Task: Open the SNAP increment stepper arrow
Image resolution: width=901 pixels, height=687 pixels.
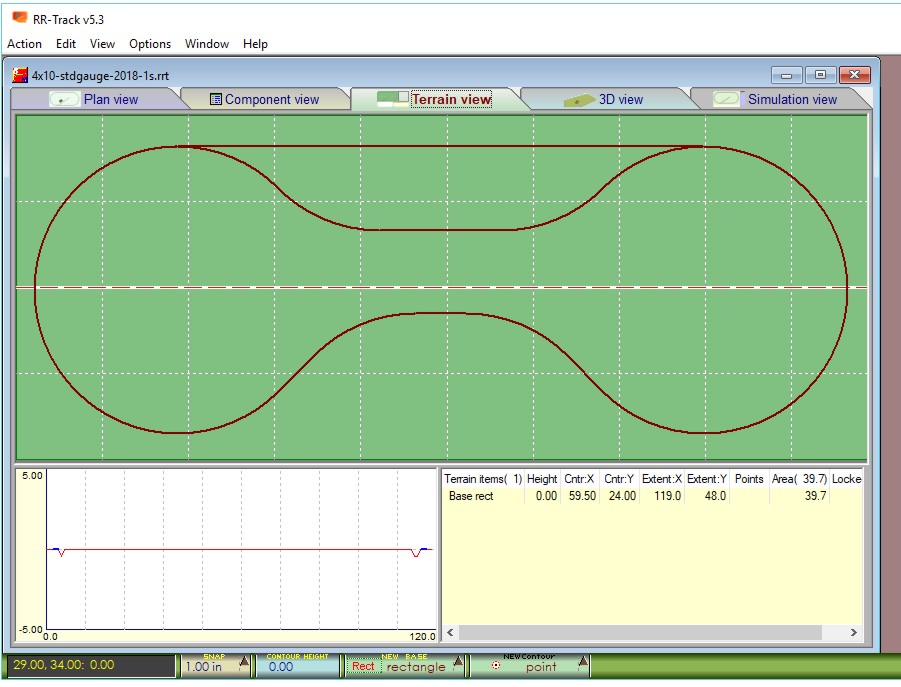Action: pos(243,662)
